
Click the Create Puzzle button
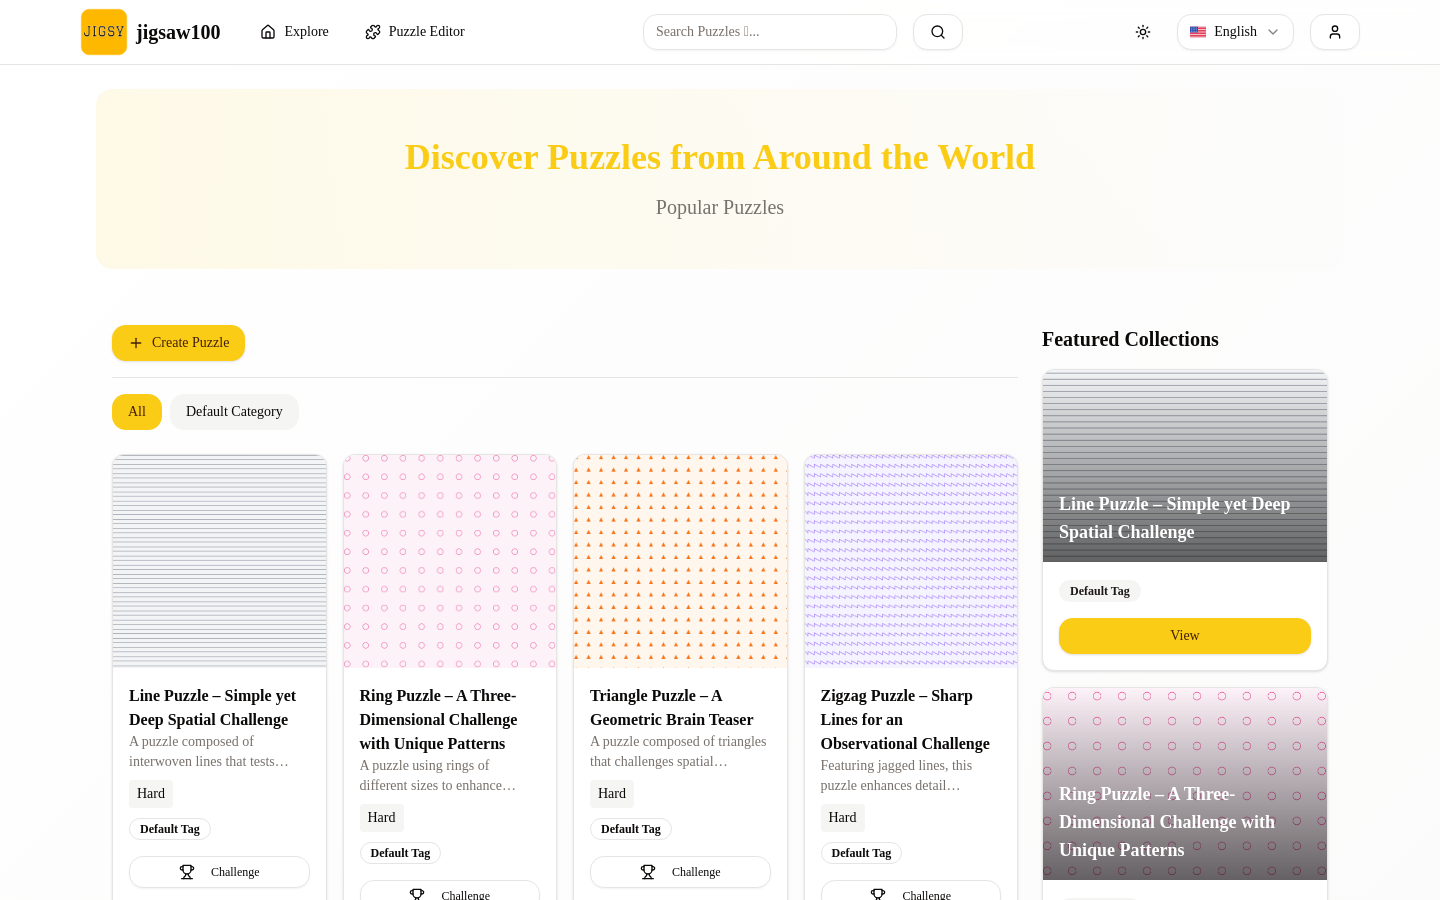[x=178, y=343]
